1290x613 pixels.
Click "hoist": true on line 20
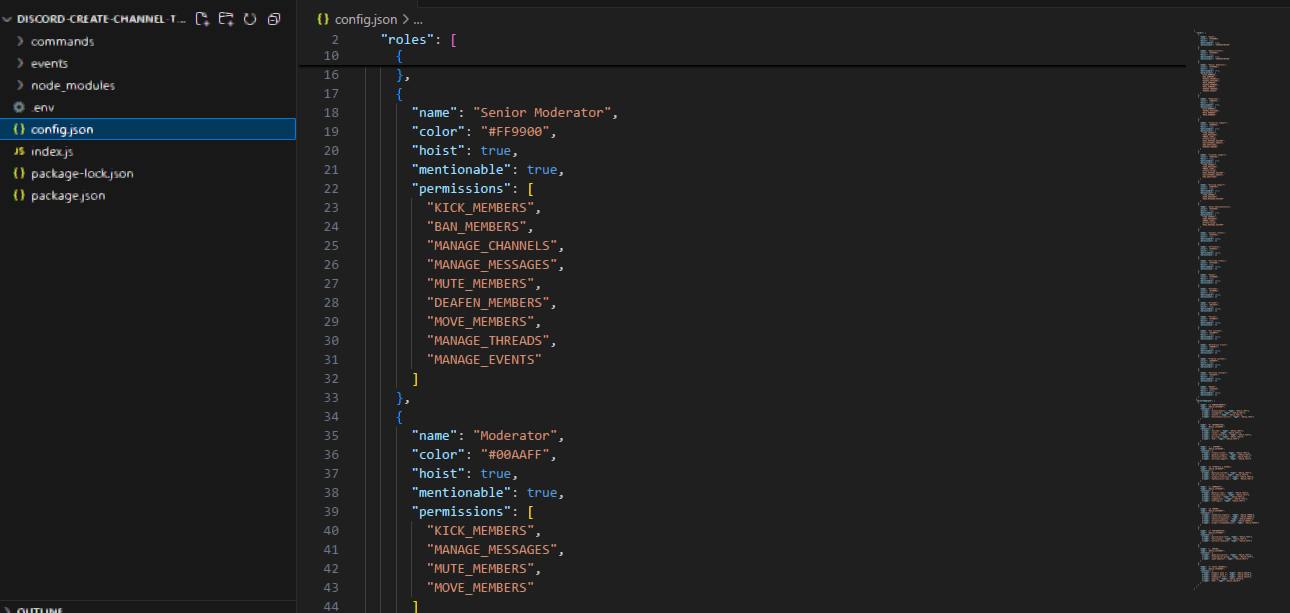tap(465, 150)
